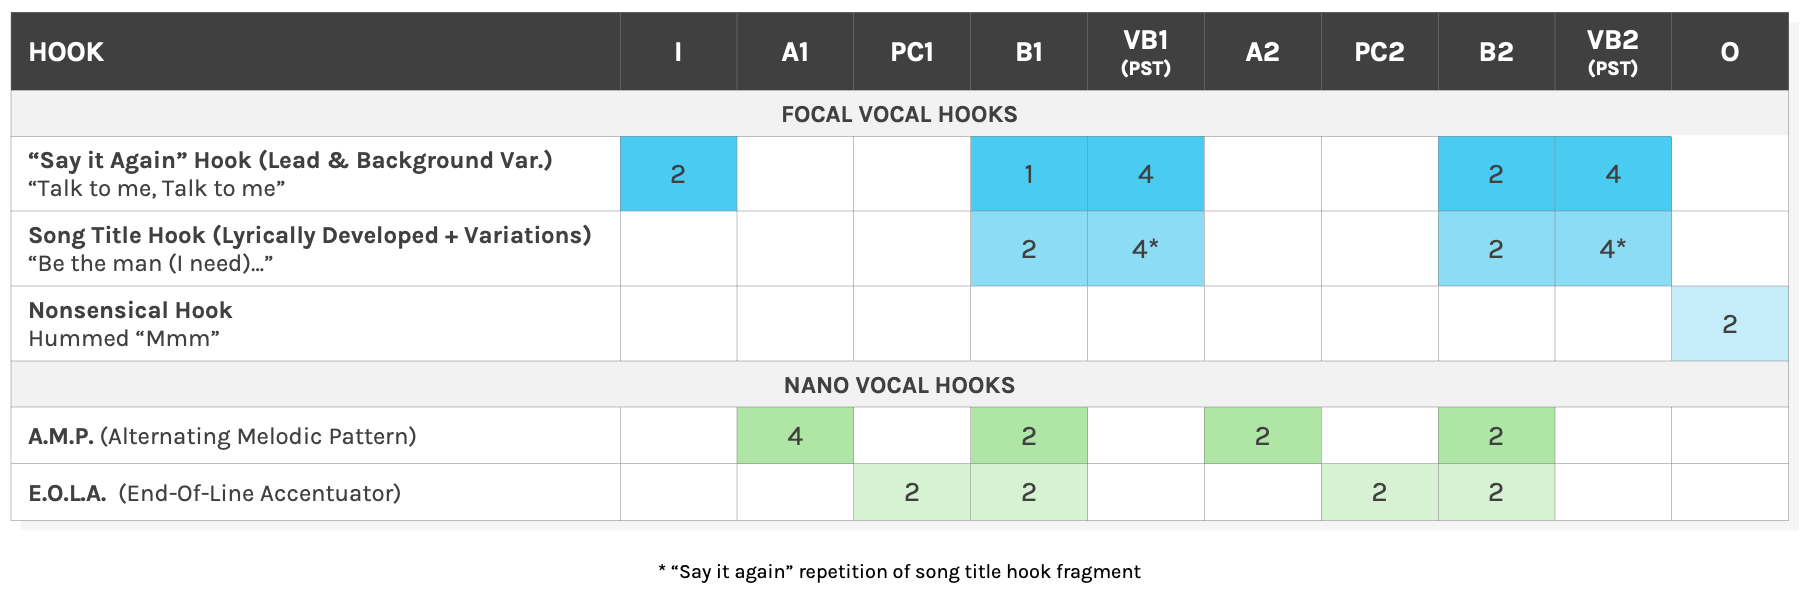
Task: Click the E.O.L.A. End-Of-Line Accentuator label
Action: click(x=214, y=493)
